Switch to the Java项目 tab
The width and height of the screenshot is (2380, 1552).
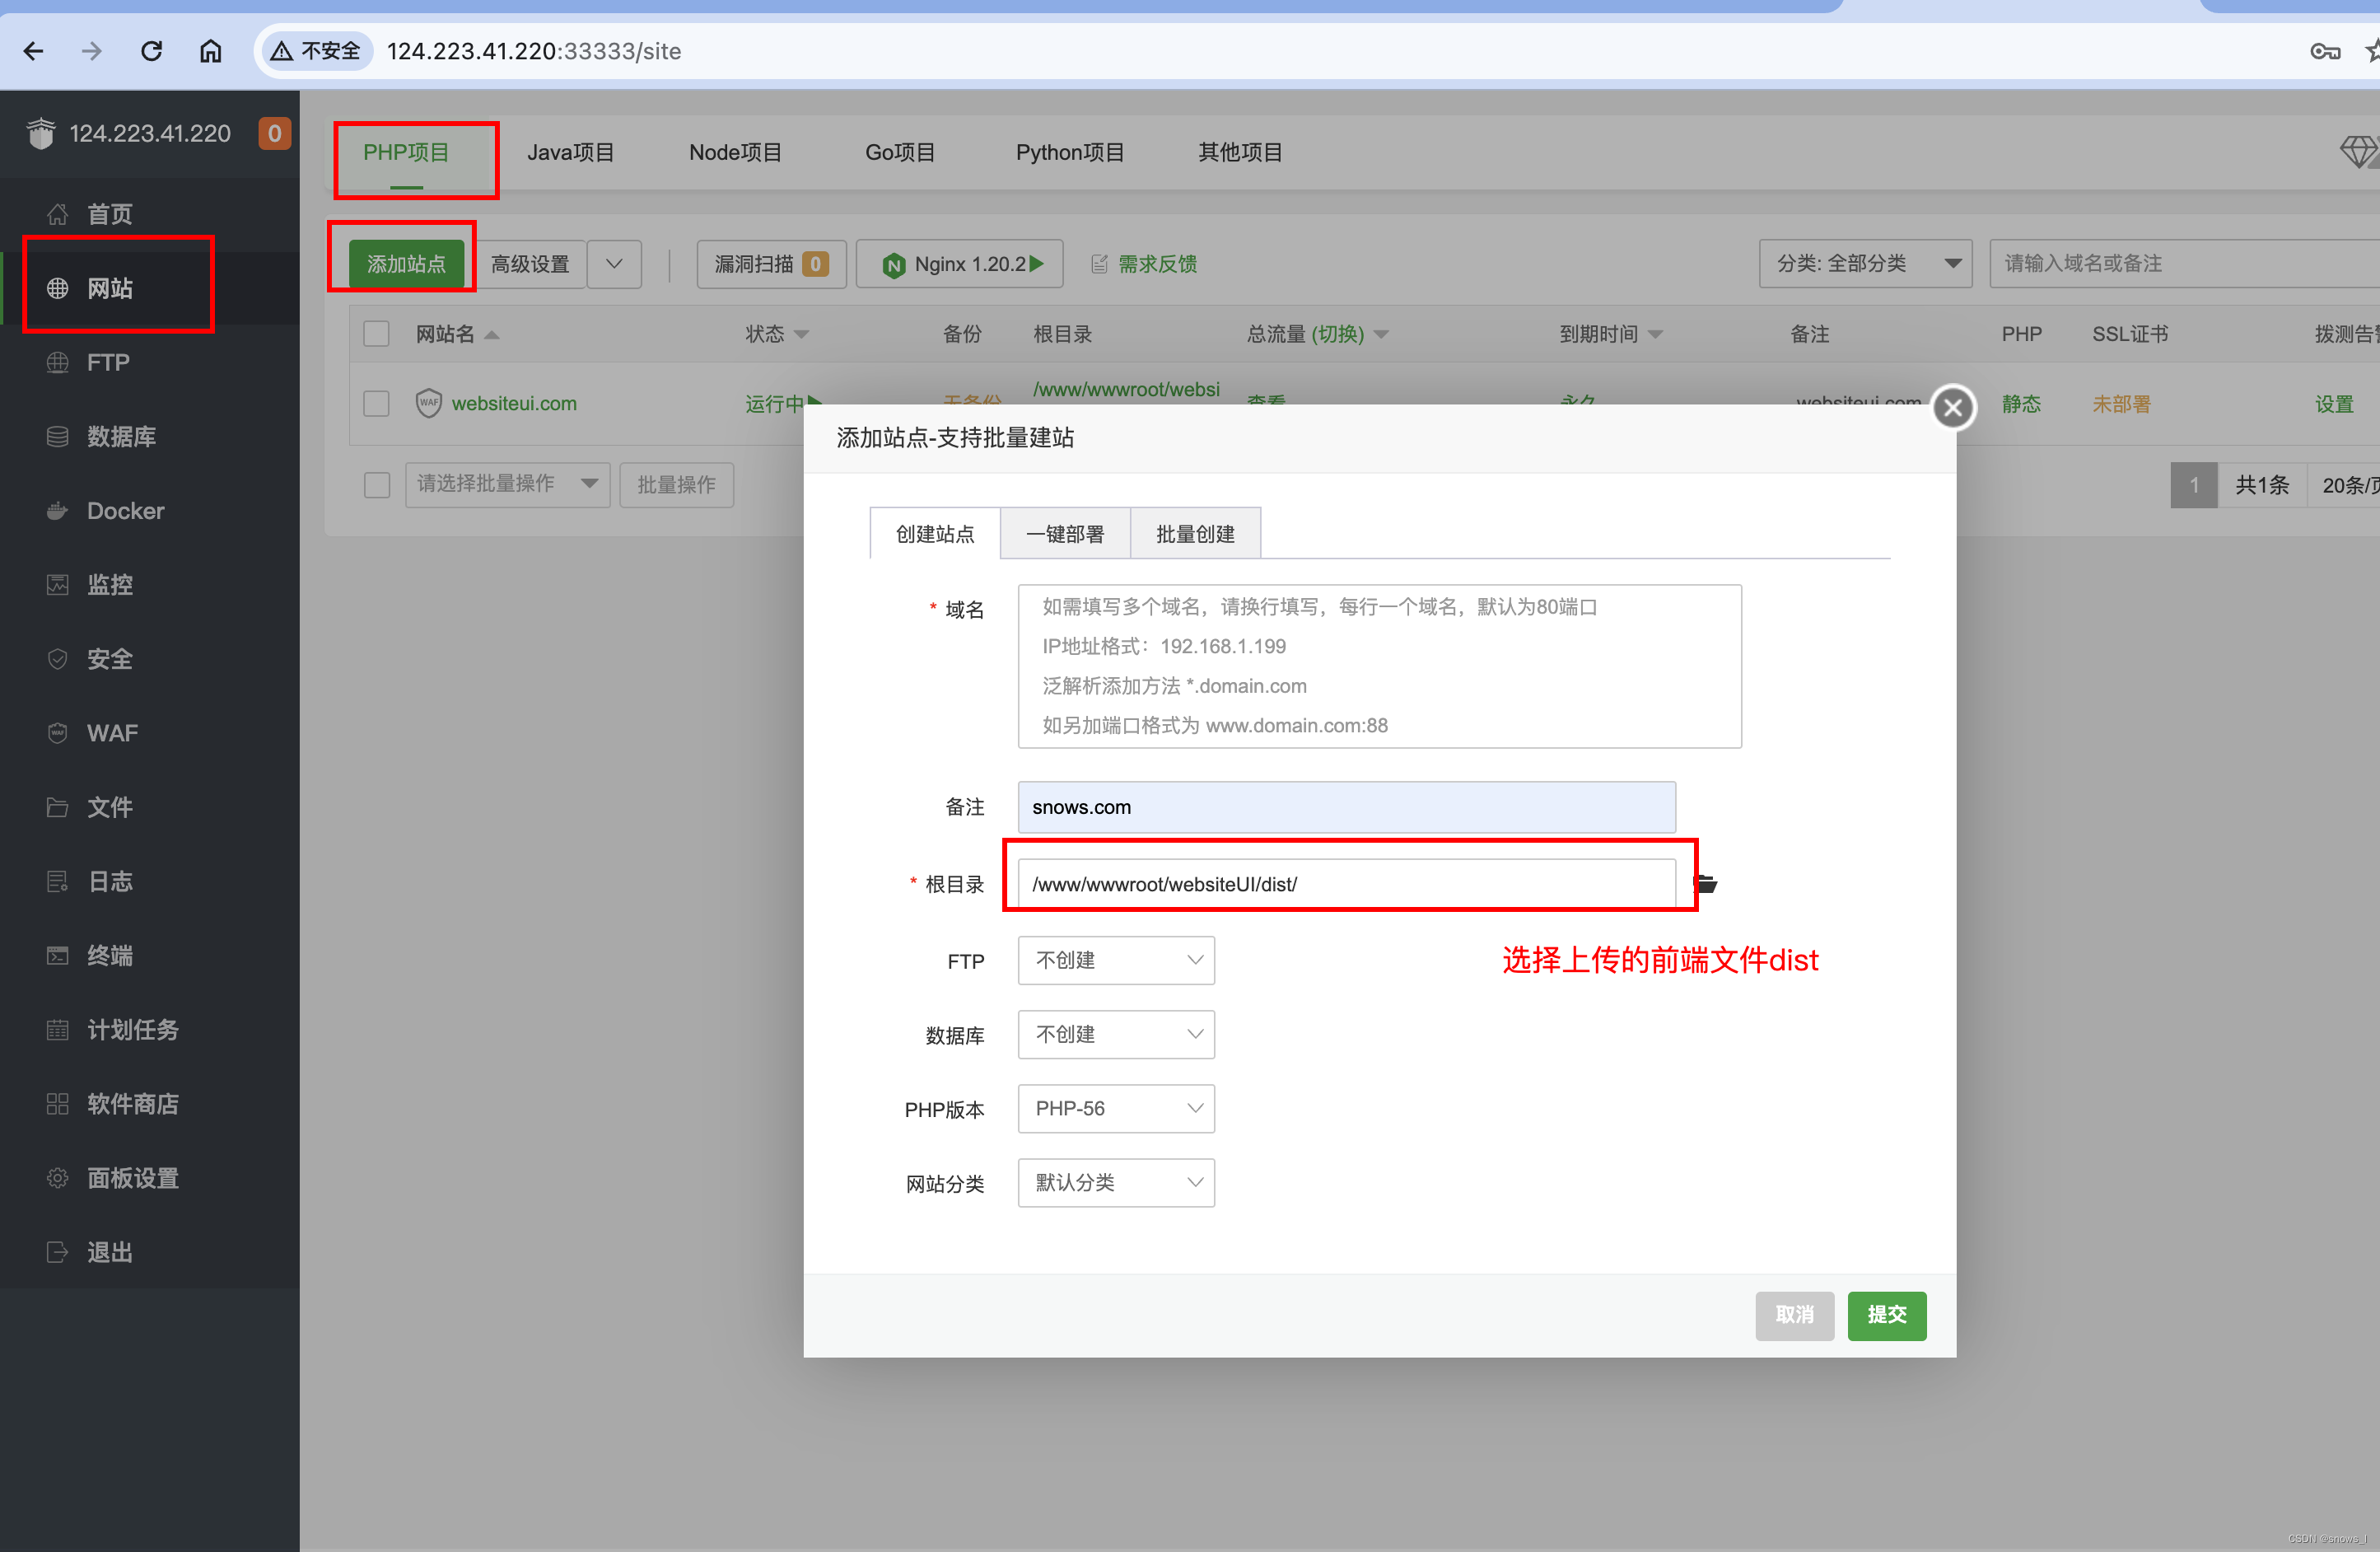pos(570,152)
